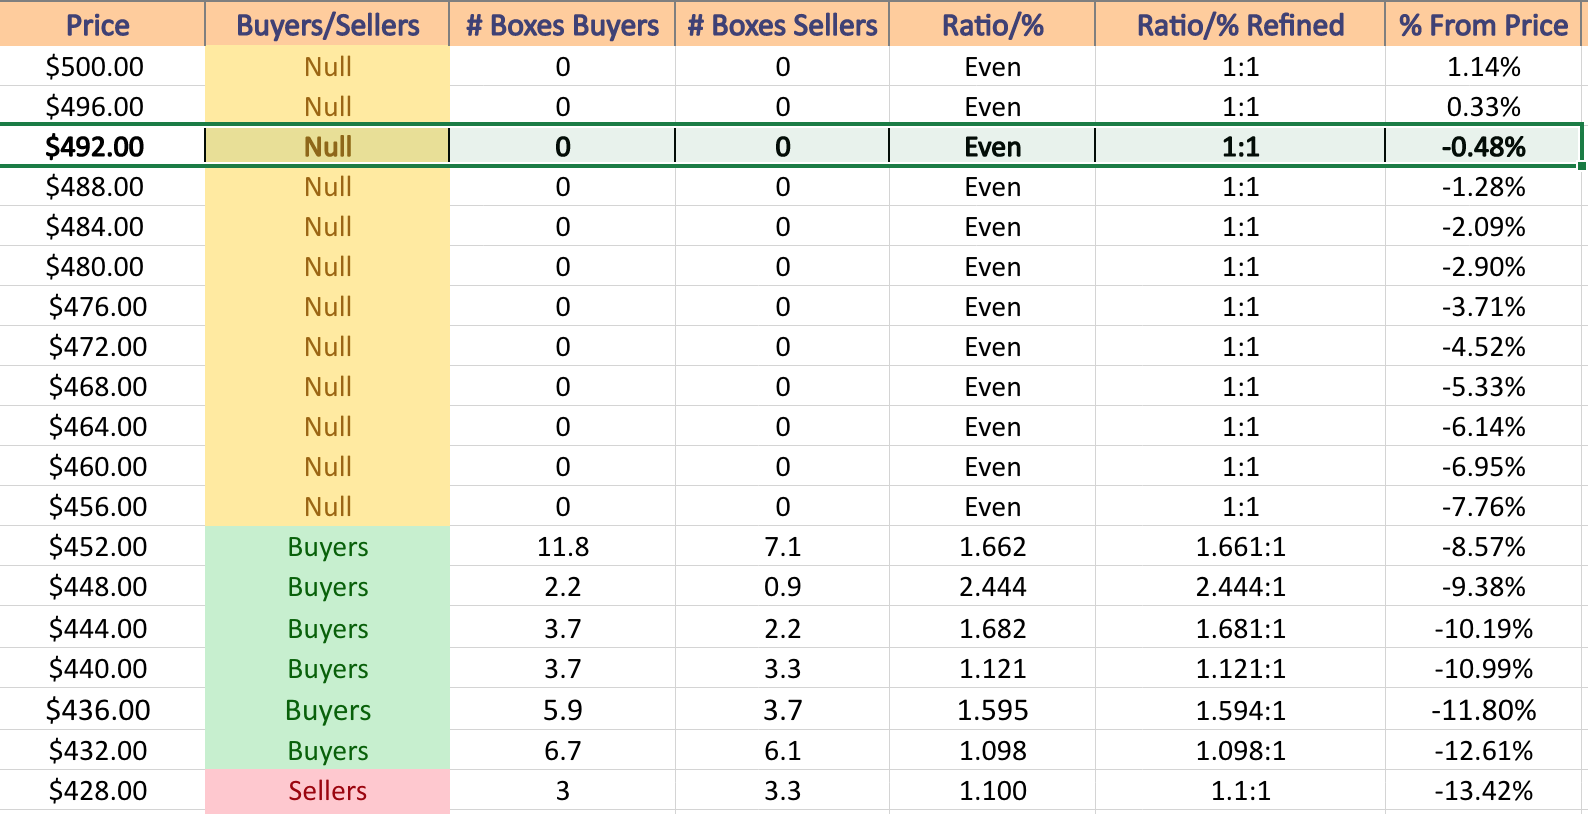
Task: Click the highlighted $492.00 price cell
Action: point(102,146)
